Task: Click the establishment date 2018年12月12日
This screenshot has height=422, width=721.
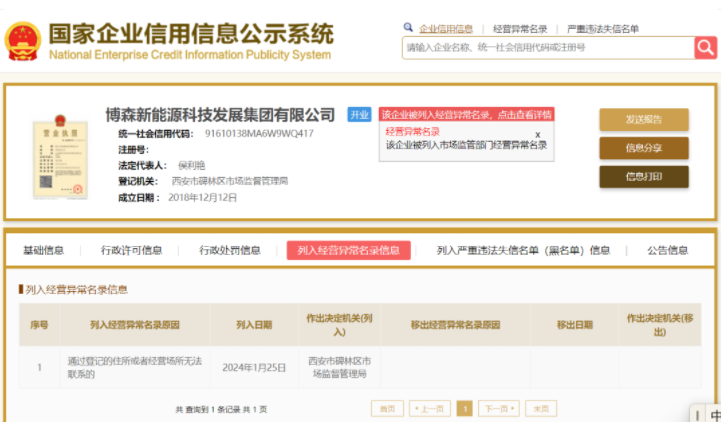Action: (x=202, y=198)
